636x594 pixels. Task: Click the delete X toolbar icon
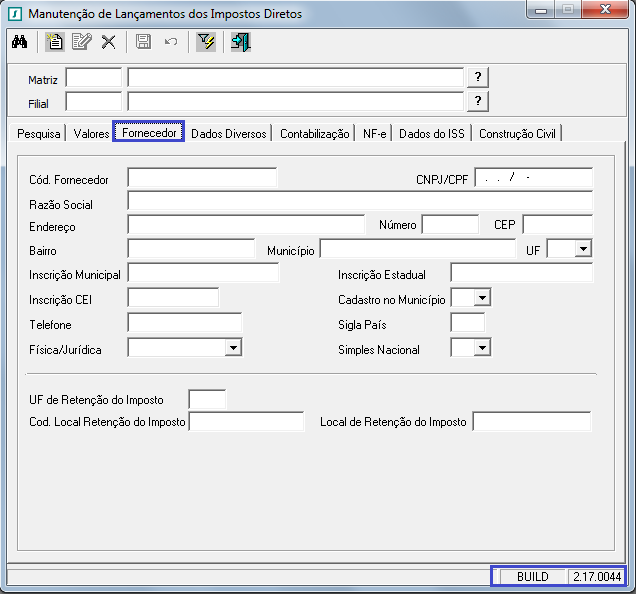[108, 42]
